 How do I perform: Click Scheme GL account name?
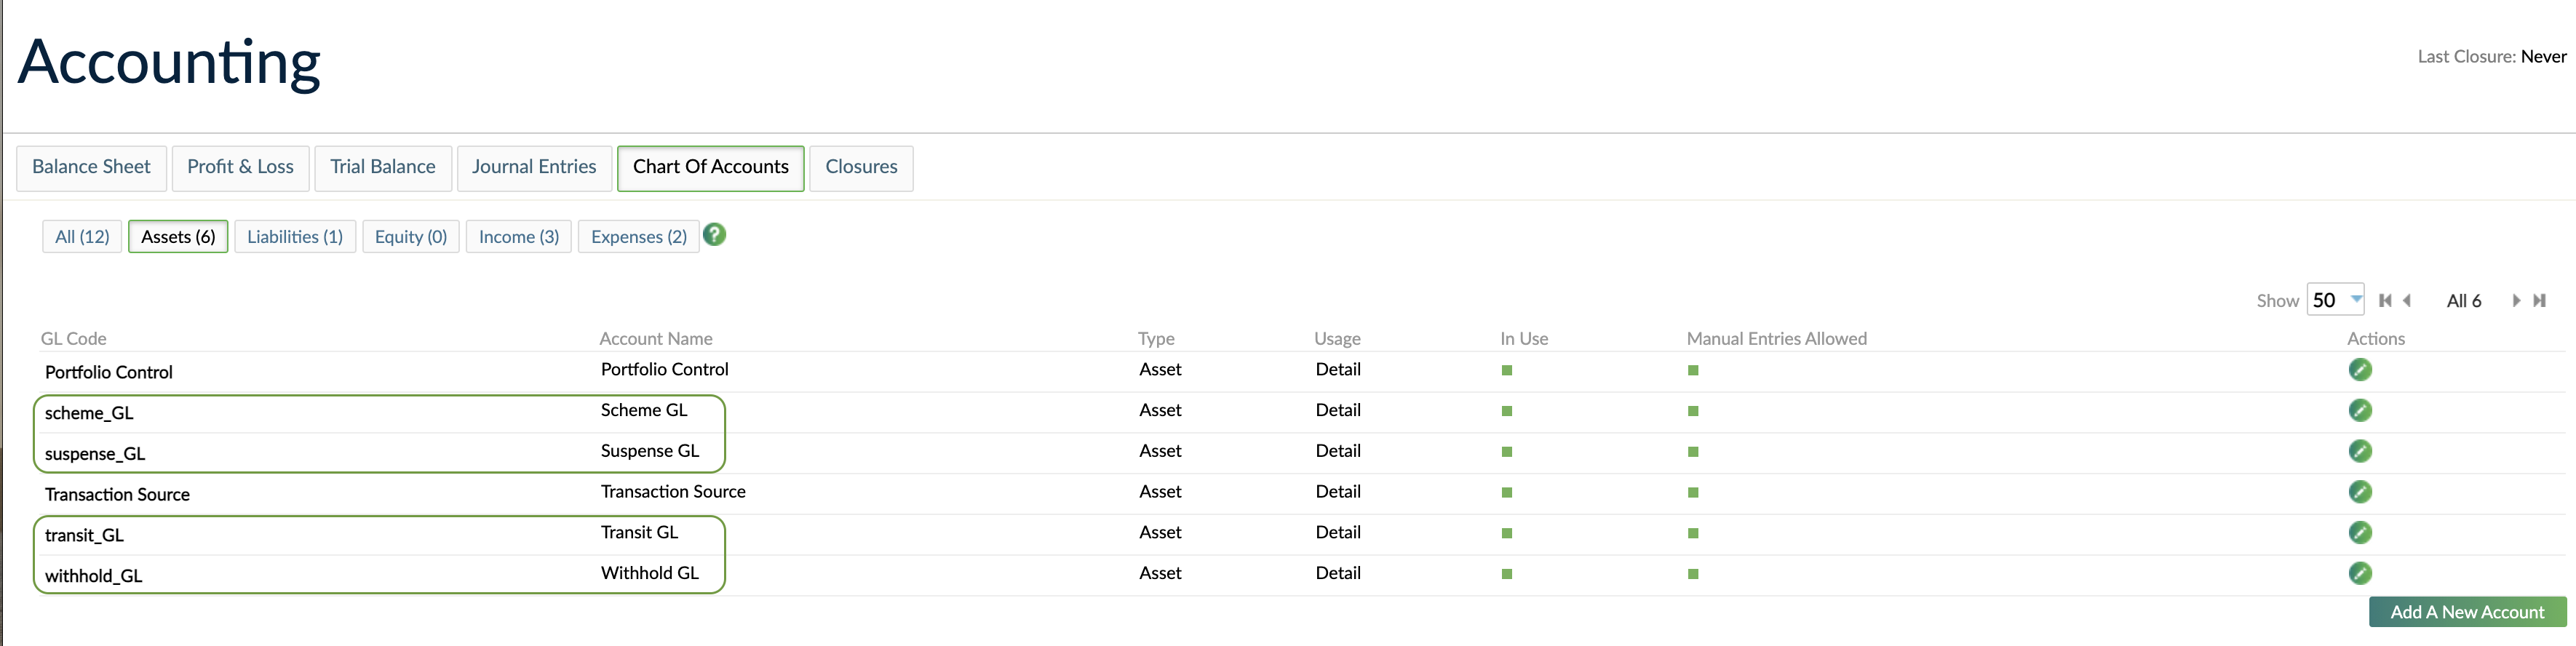644,410
